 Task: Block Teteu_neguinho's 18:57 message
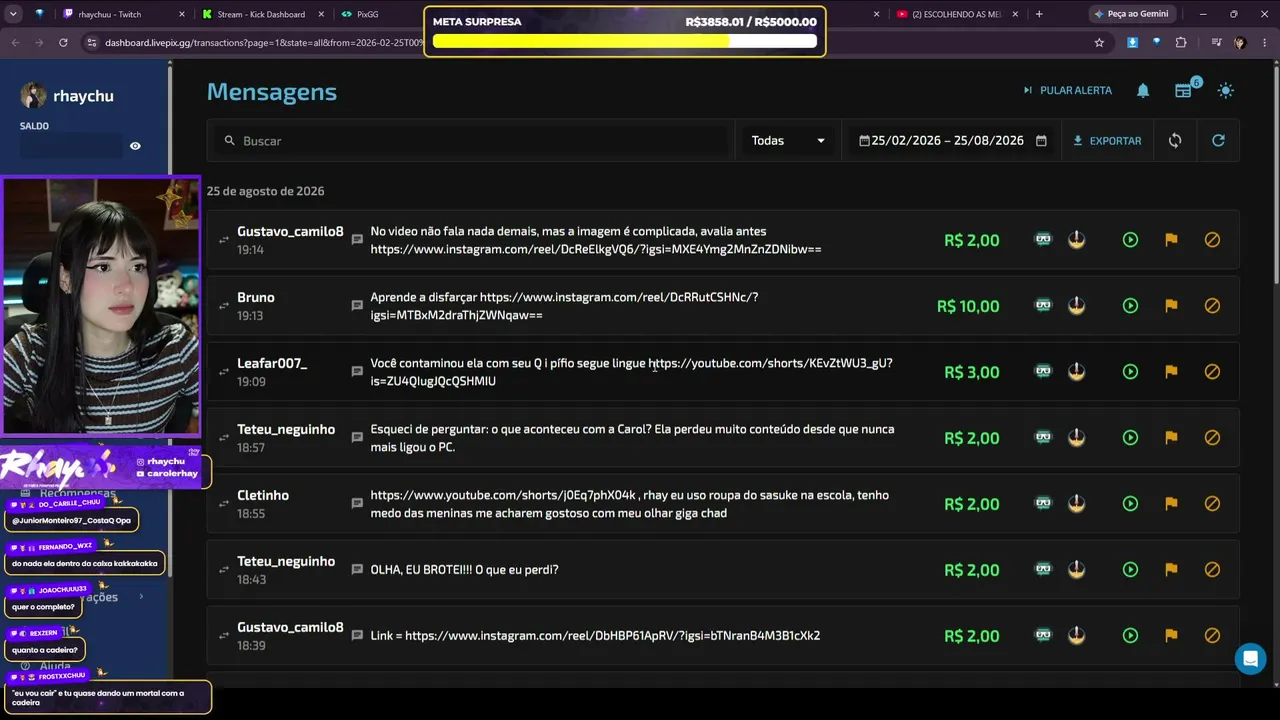point(1212,438)
